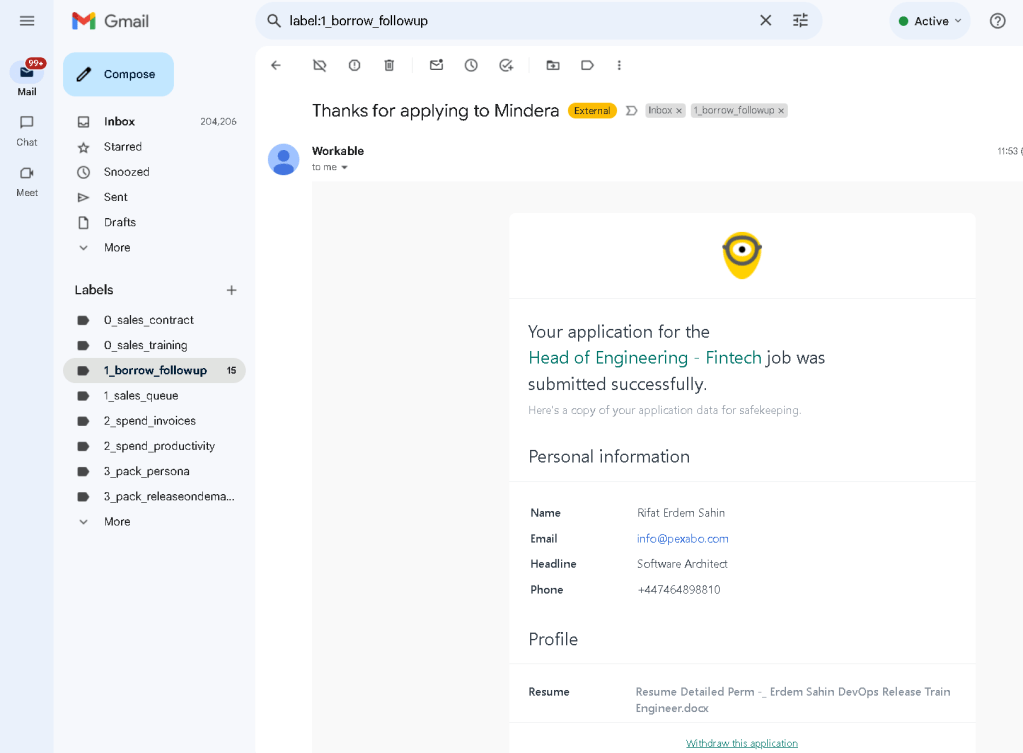Open the Inbox folder

[154, 121]
